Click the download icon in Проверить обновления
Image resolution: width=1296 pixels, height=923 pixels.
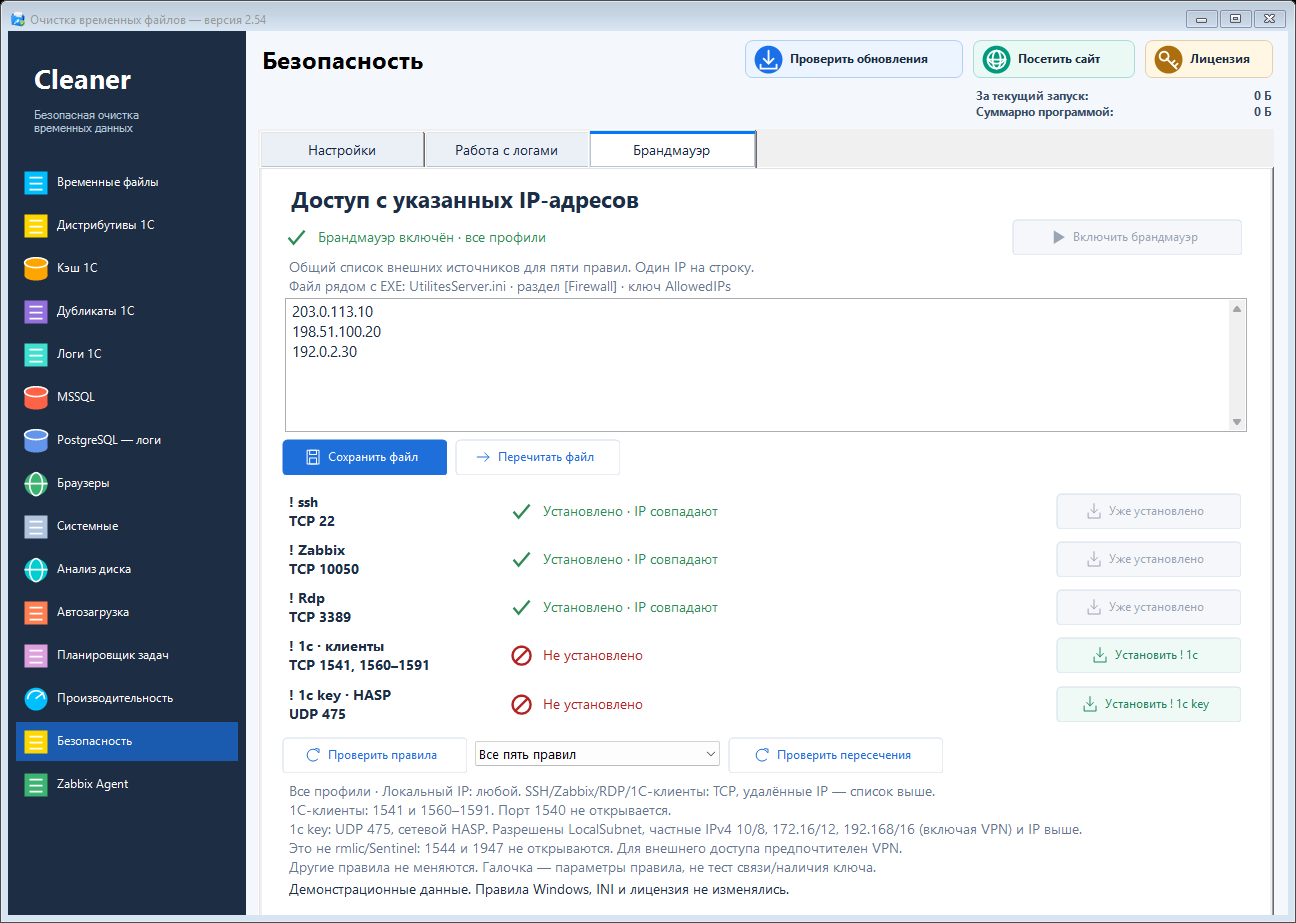pyautogui.click(x=768, y=59)
